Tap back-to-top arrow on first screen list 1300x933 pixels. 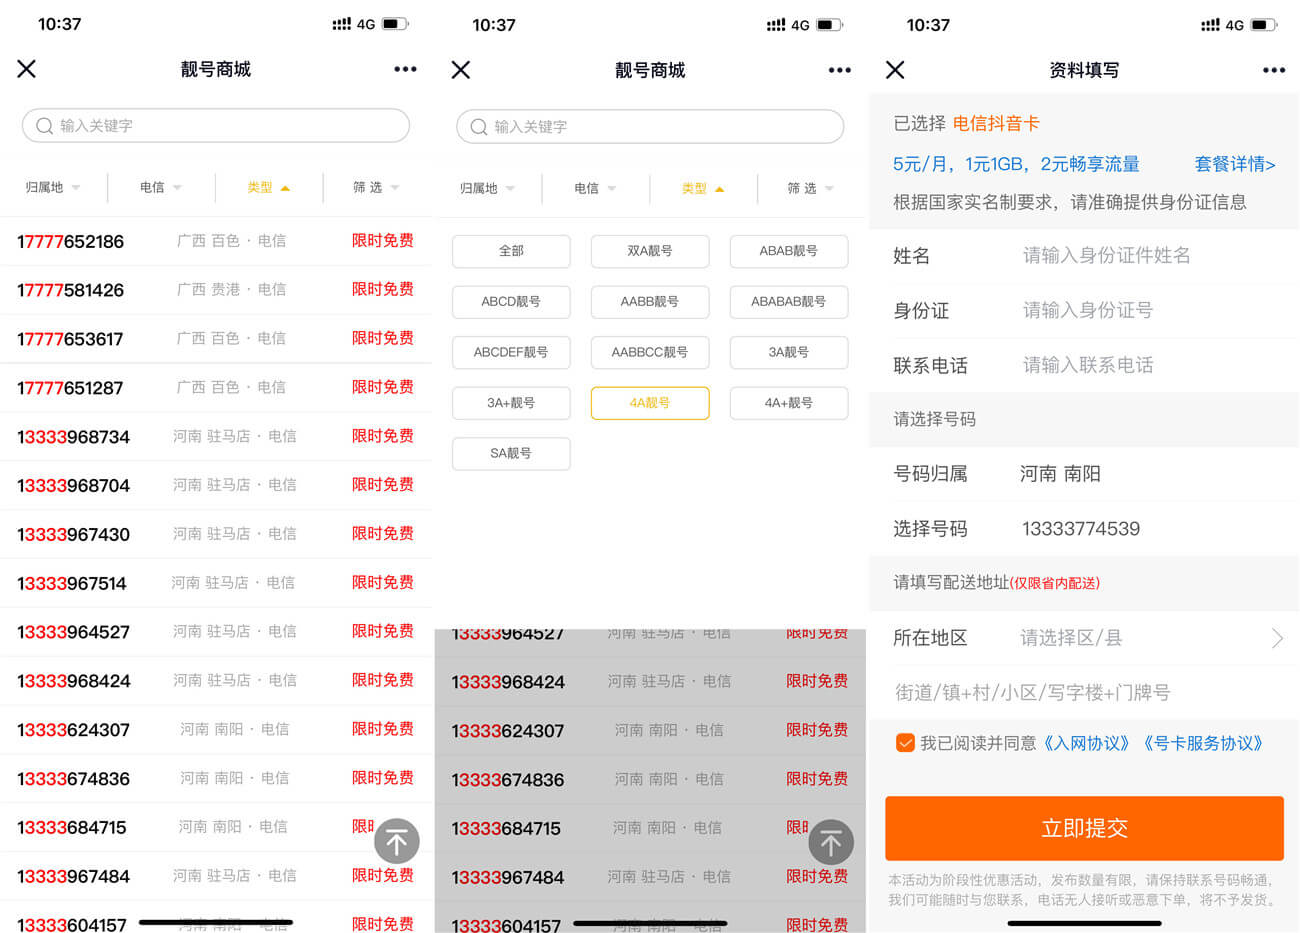(x=397, y=842)
